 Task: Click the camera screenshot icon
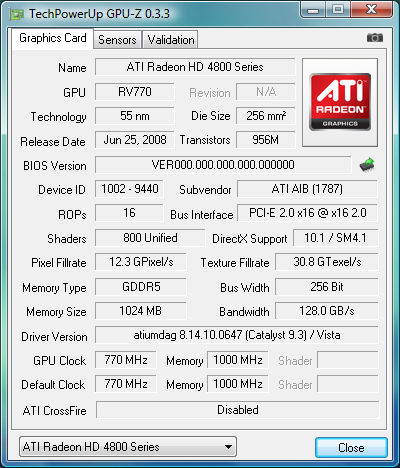[375, 38]
